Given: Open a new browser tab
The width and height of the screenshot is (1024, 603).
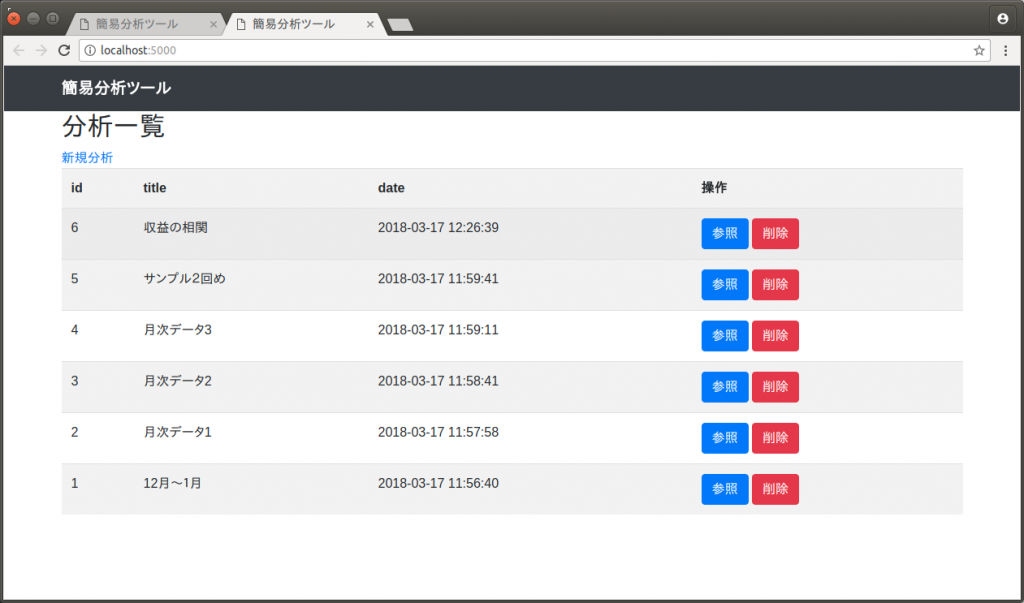Looking at the screenshot, I should tap(400, 25).
